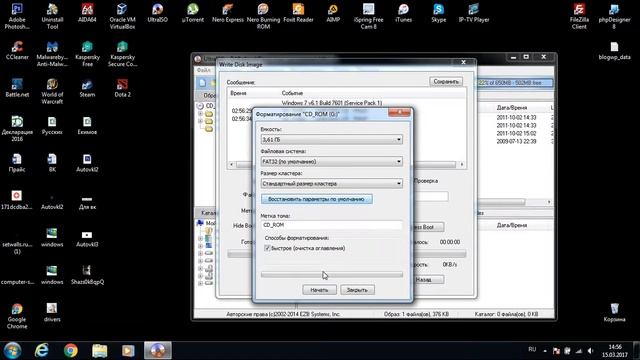Image resolution: width=640 pixels, height=360 pixels.
Task: Open AIDA64 desktop shortcut
Action: [87, 12]
